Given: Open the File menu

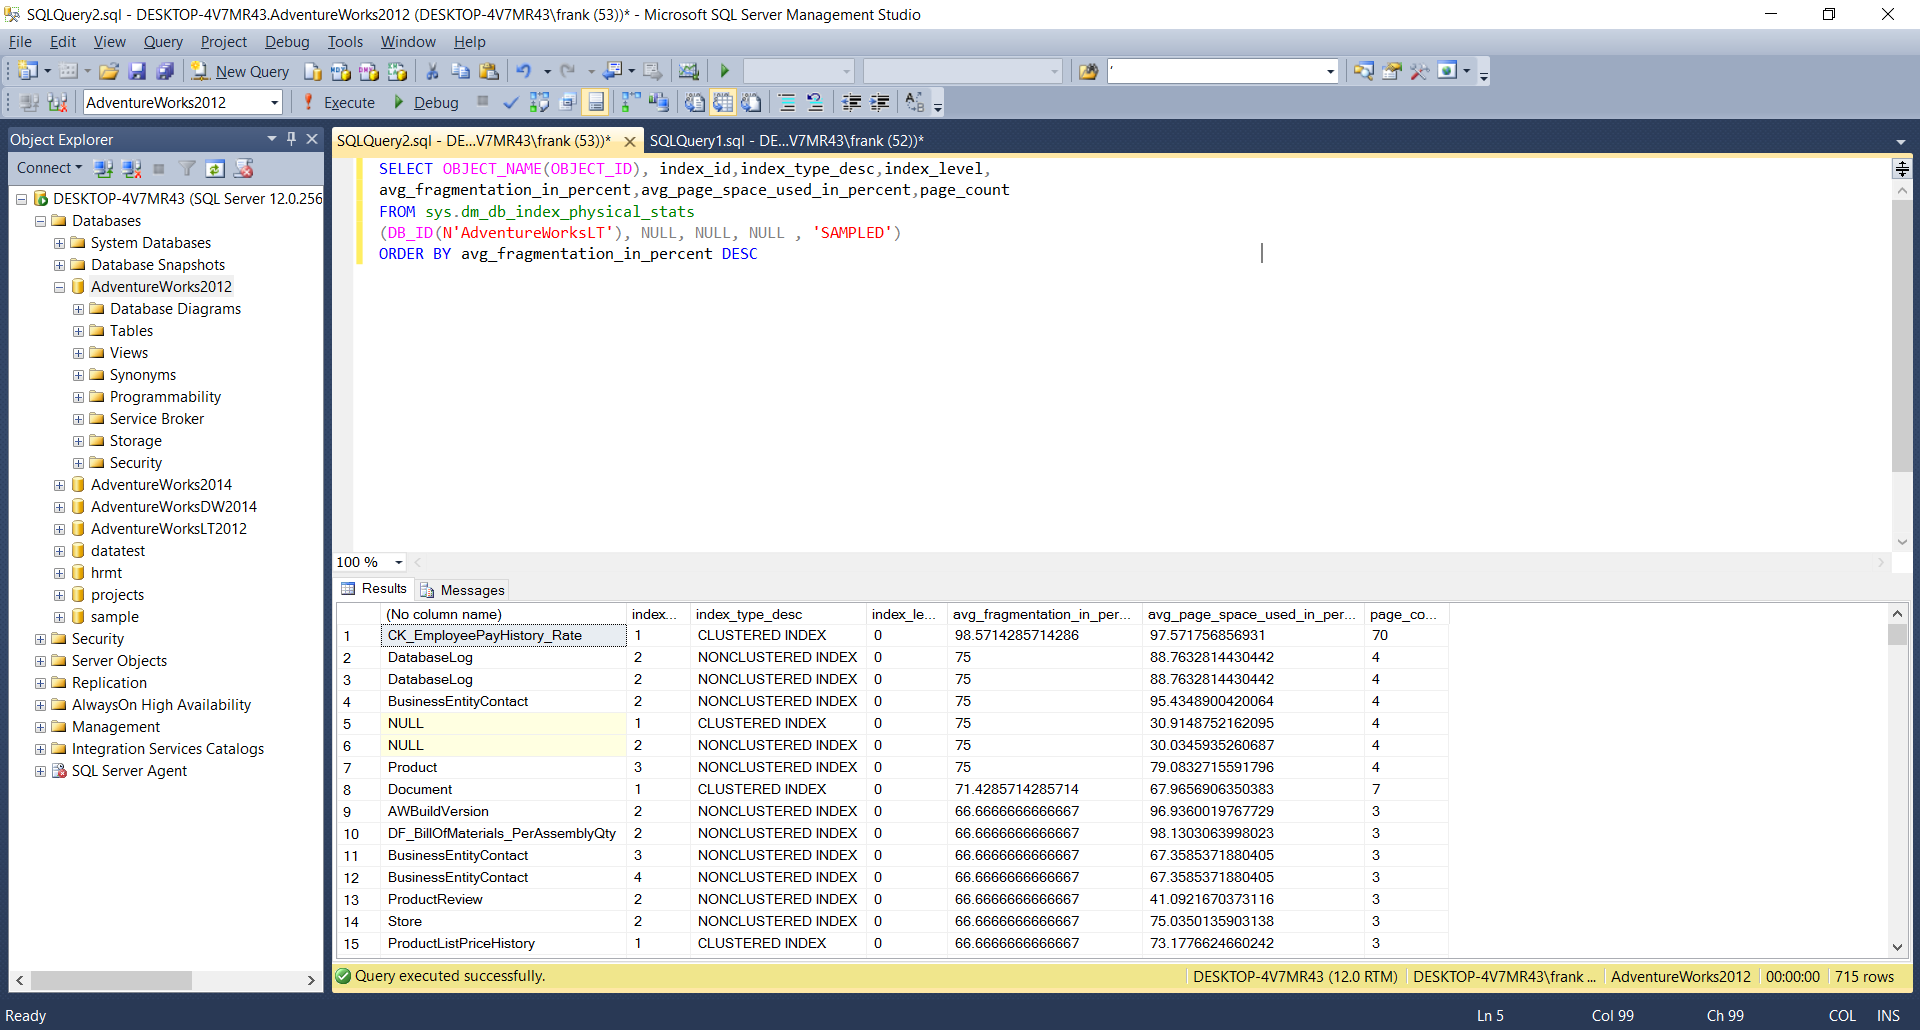Looking at the screenshot, I should point(20,41).
